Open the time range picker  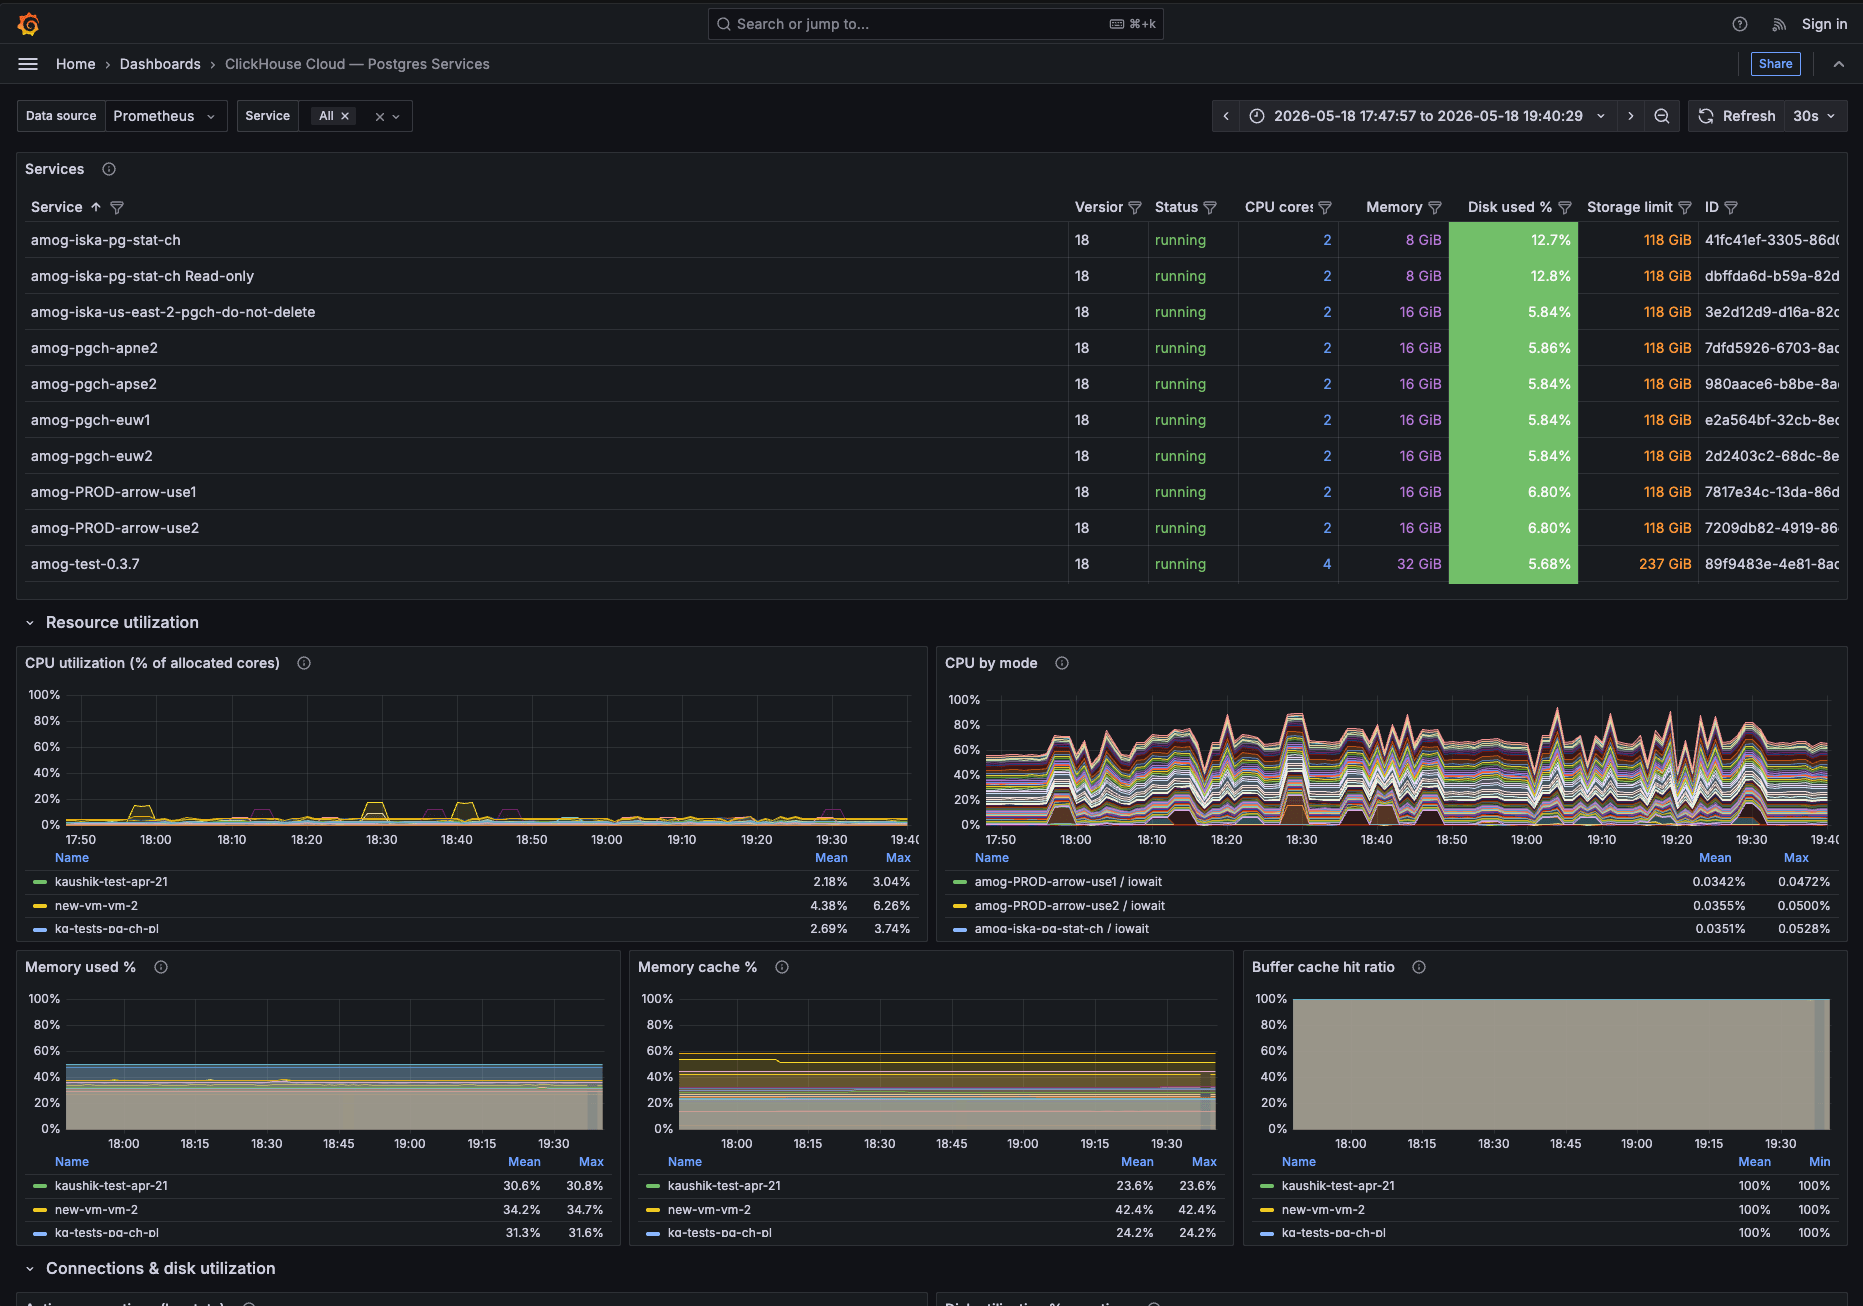coord(1427,116)
